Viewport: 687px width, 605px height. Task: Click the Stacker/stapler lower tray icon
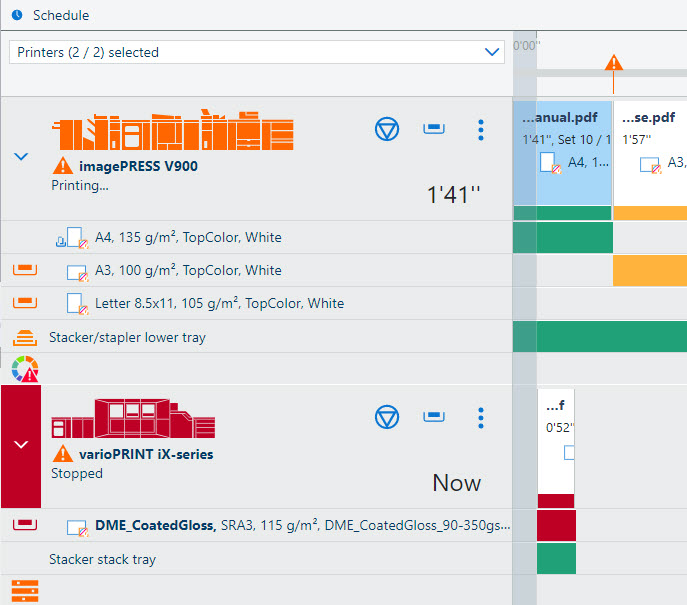(25, 337)
